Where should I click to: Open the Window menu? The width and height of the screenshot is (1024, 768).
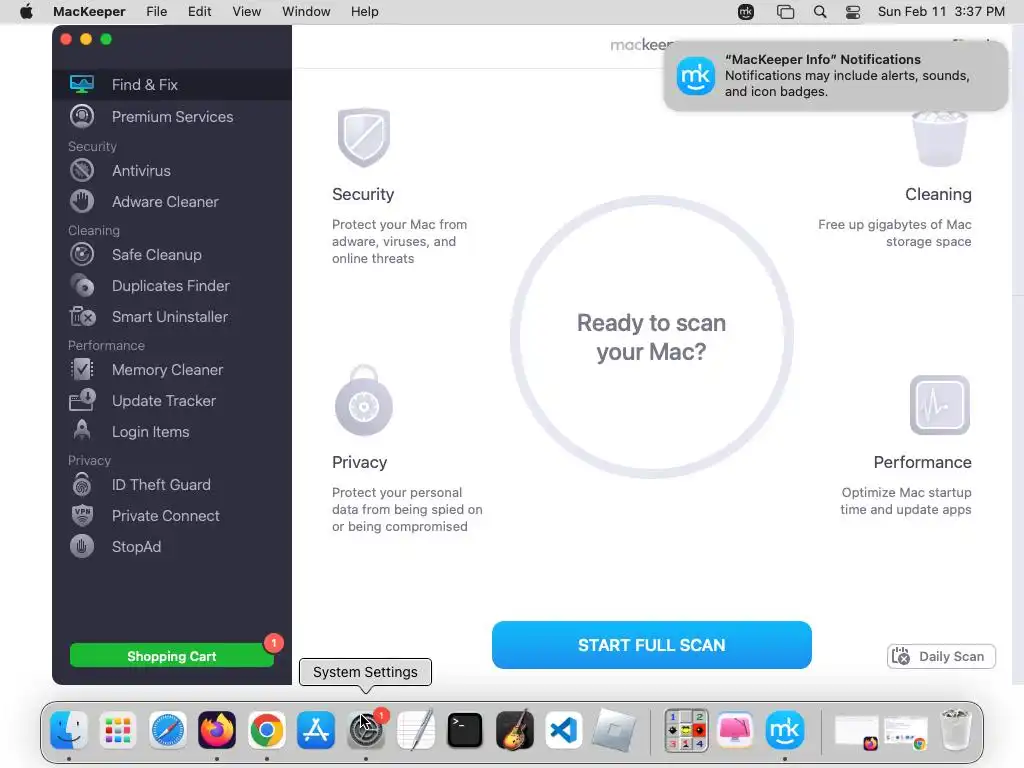coord(306,12)
